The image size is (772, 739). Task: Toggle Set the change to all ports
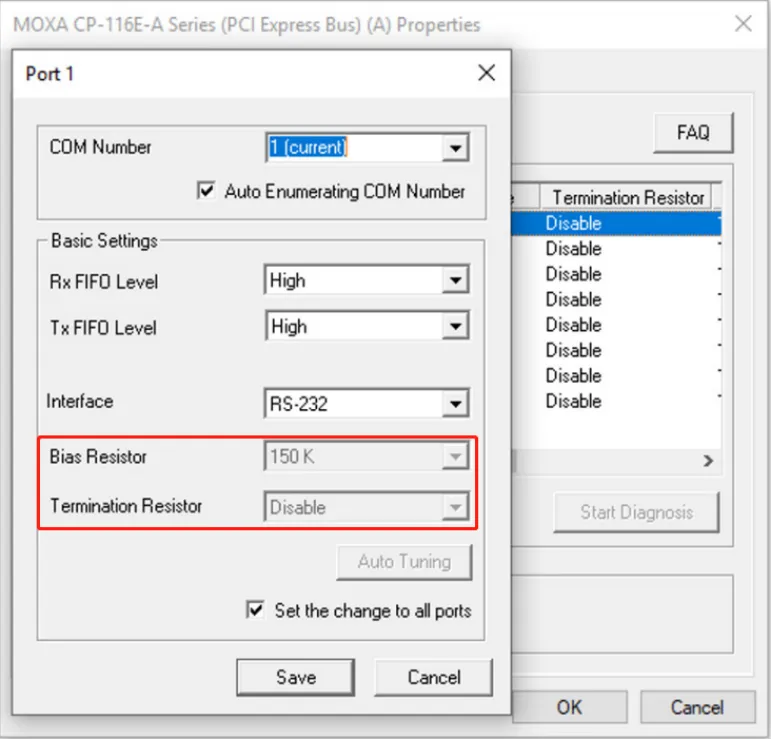[x=257, y=609]
